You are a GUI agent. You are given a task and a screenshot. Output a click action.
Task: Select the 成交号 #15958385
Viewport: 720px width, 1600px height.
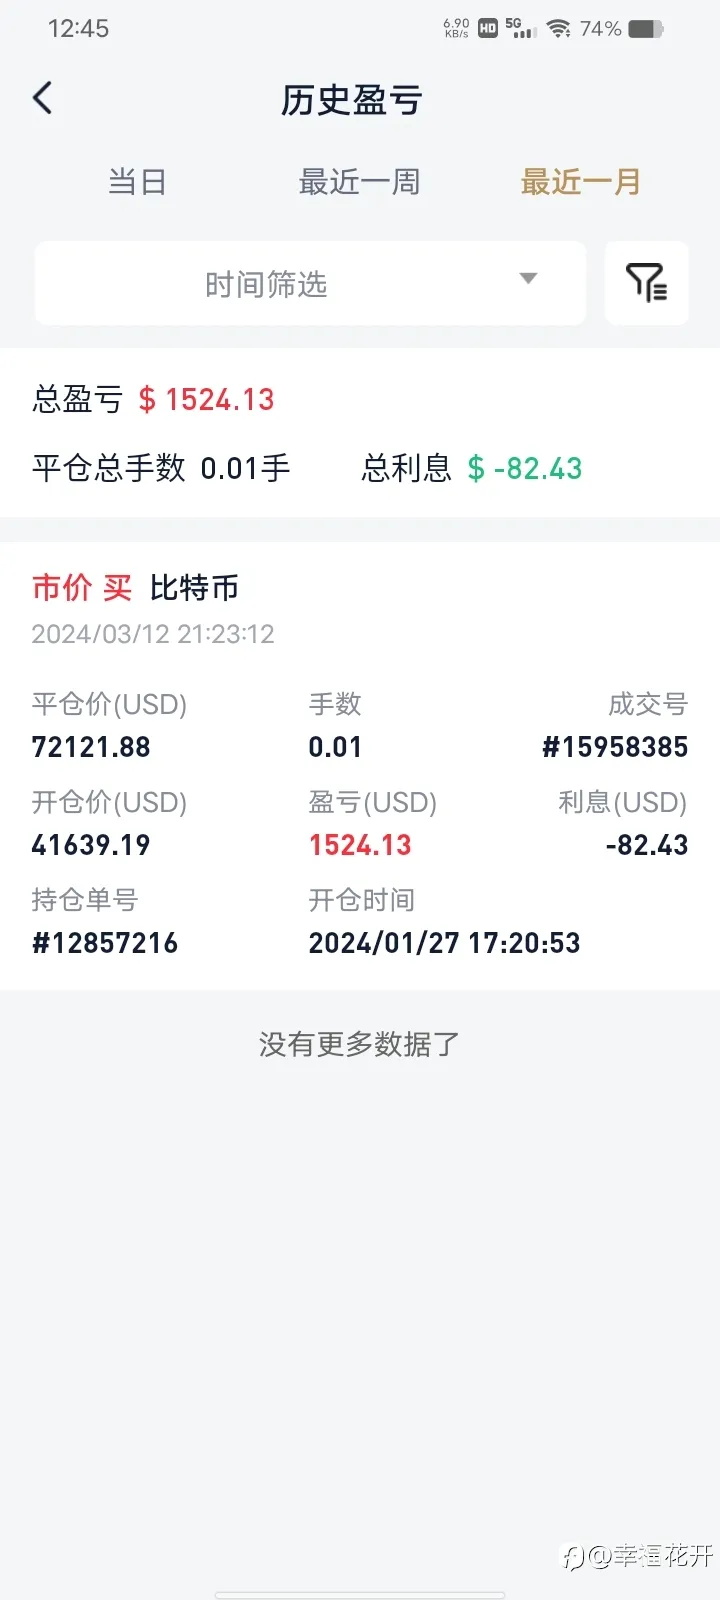[x=615, y=747]
